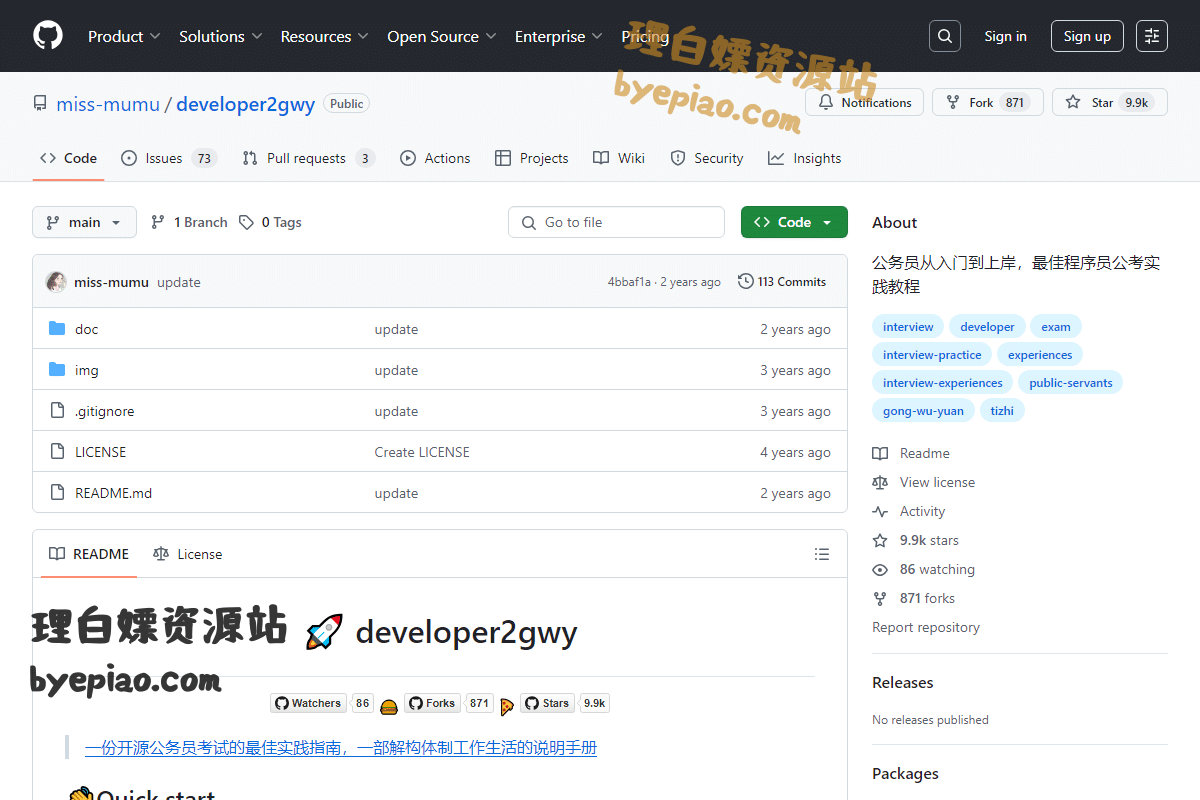This screenshot has height=800, width=1200.
Task: Select the License tab in file viewer
Action: 188,554
